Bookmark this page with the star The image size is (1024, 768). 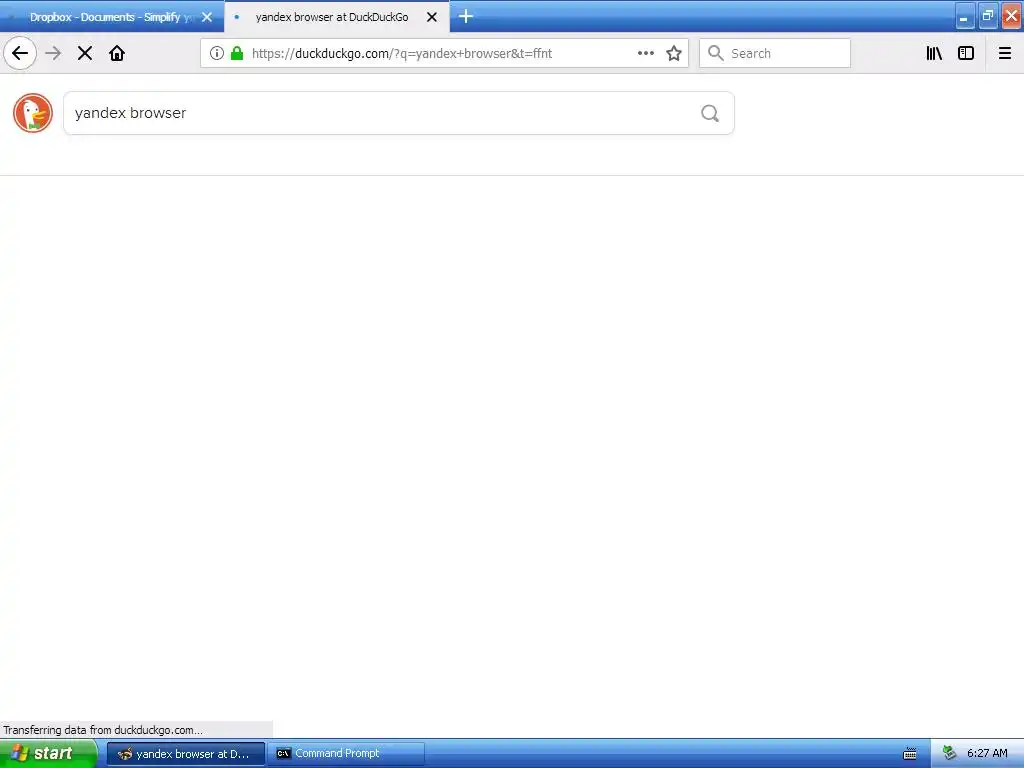point(674,54)
